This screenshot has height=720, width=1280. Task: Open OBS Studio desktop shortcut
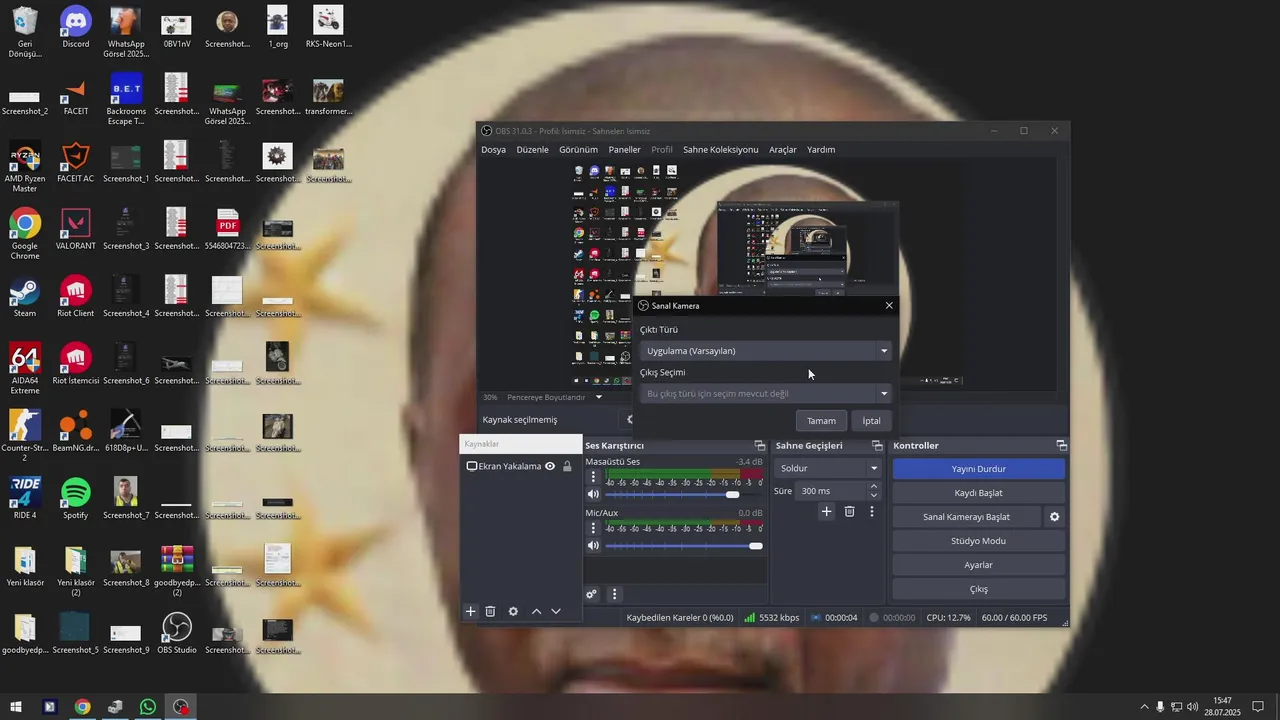[177, 633]
